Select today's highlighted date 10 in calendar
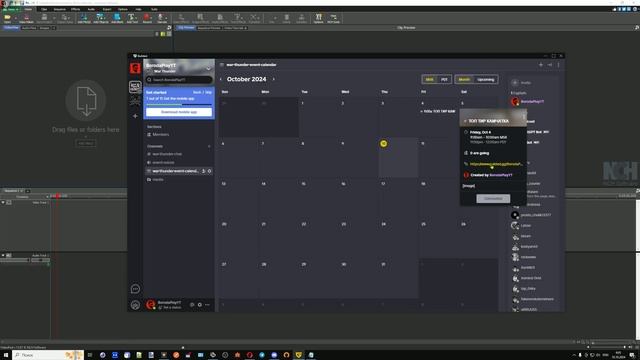The height and width of the screenshot is (360, 640). click(x=383, y=144)
